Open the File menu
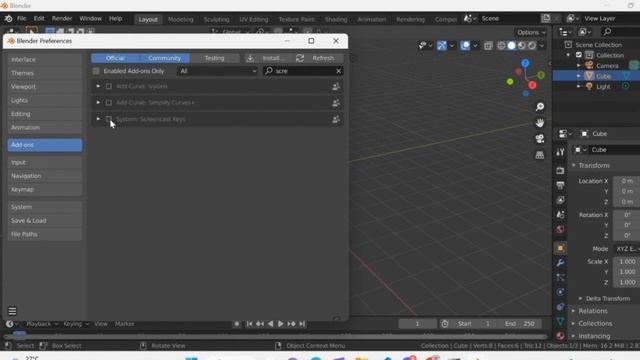Screen dimensions: 640x360 pos(22,18)
